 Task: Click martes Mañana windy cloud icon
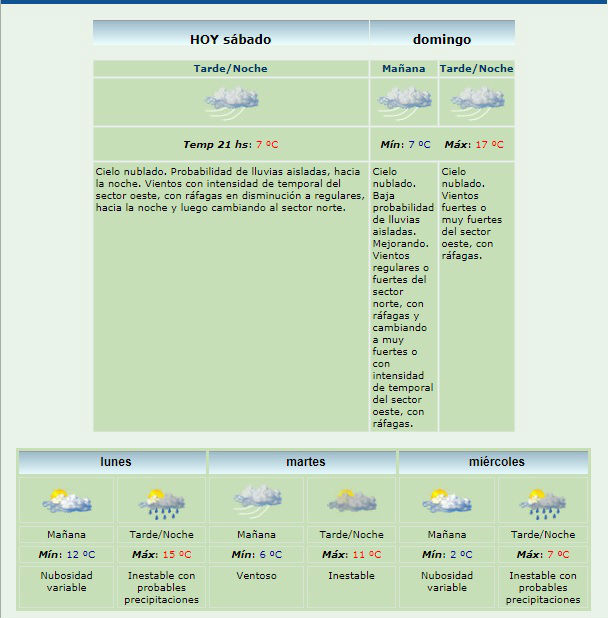coord(257,498)
